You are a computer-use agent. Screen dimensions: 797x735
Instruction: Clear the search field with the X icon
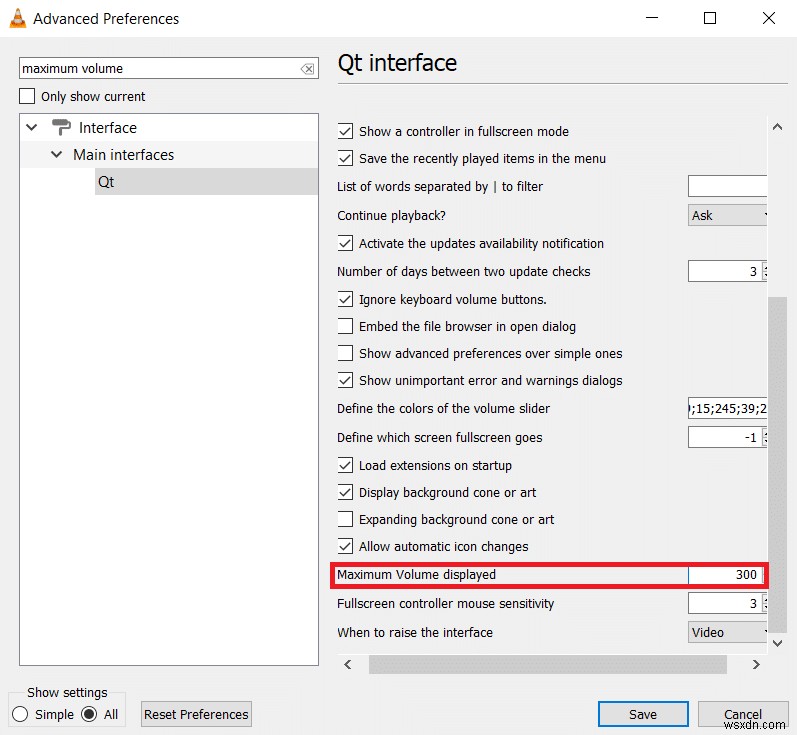click(x=307, y=69)
